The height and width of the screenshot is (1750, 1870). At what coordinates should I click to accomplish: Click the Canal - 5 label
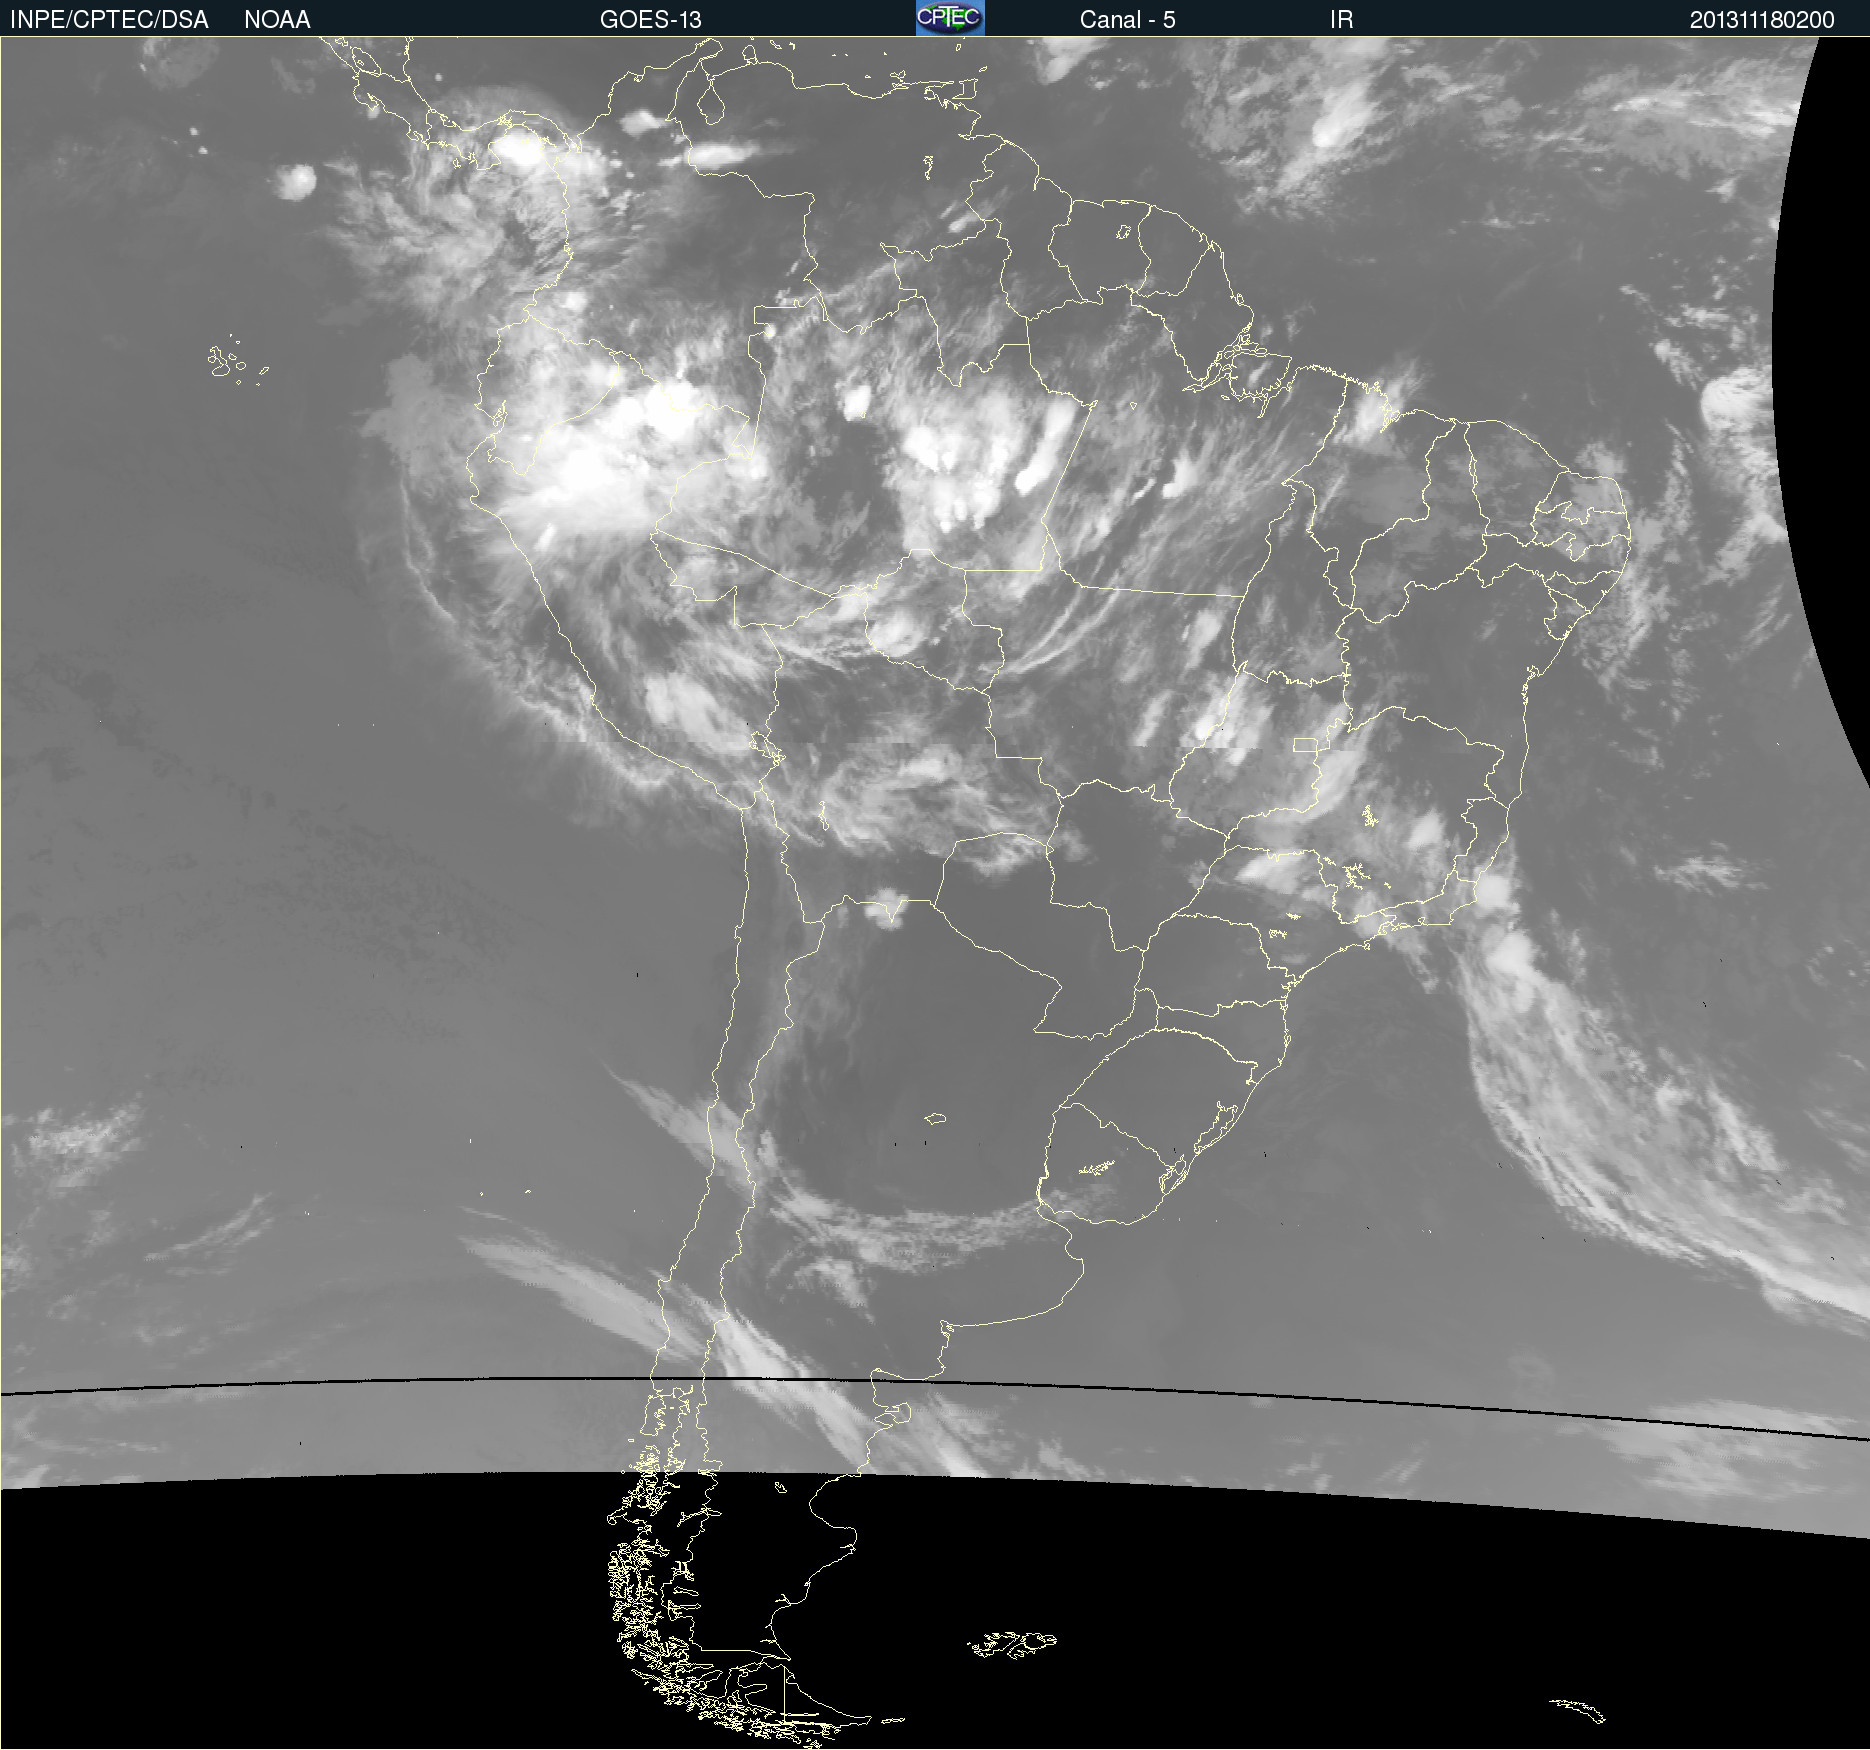coord(1127,20)
